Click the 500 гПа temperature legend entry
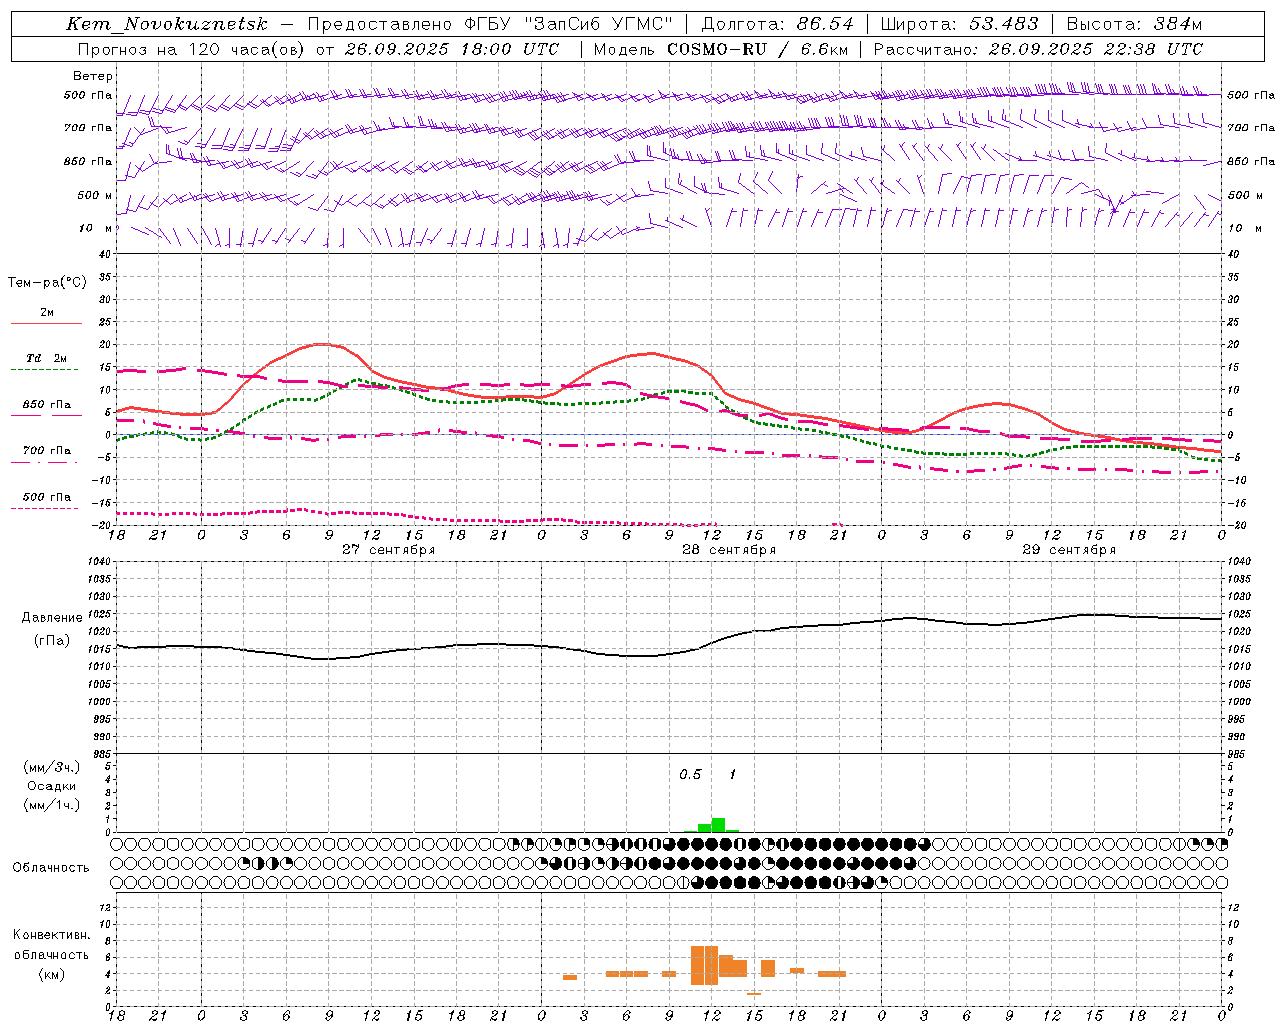 [x=47, y=496]
